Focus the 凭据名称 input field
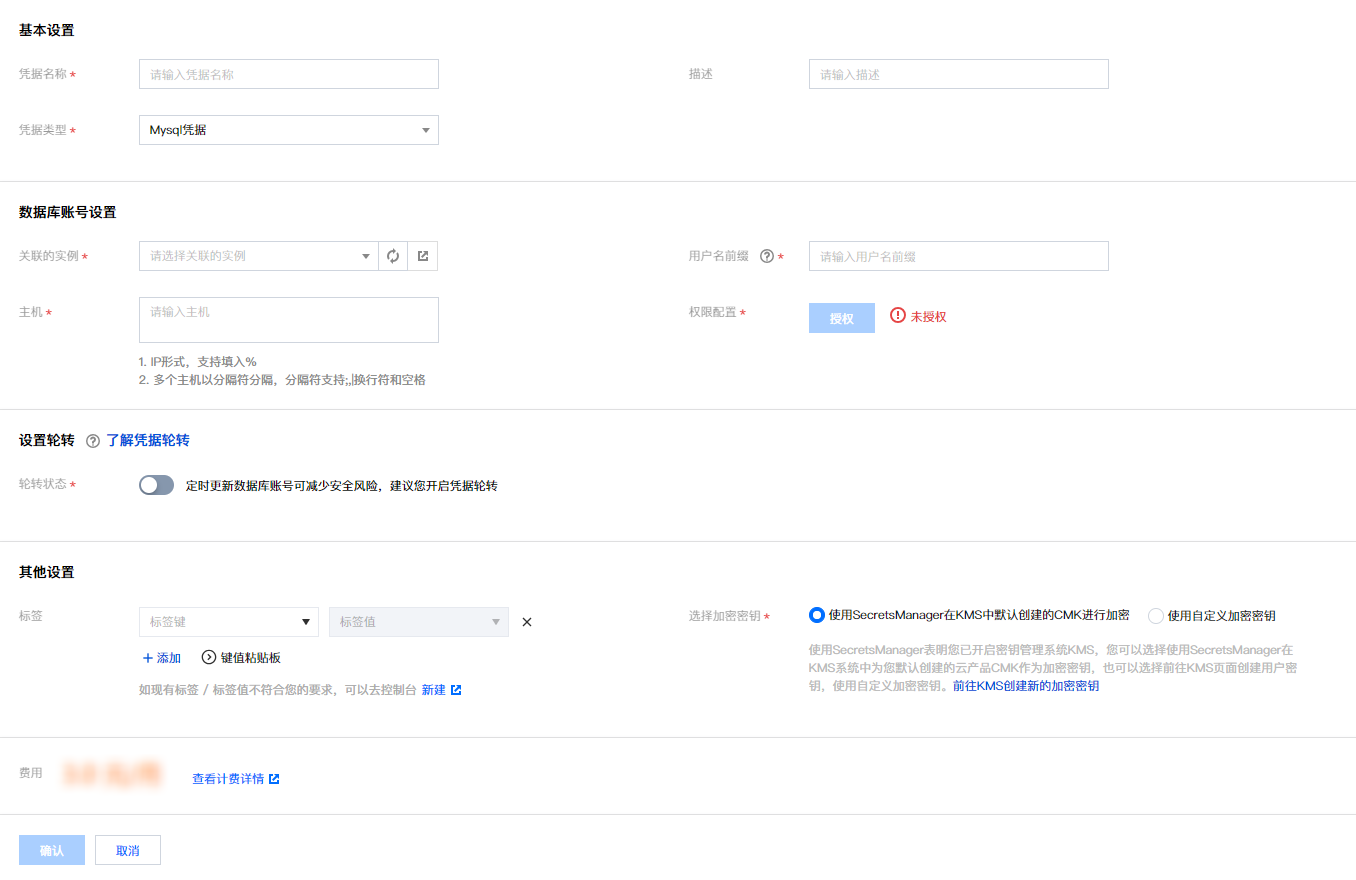 click(289, 74)
